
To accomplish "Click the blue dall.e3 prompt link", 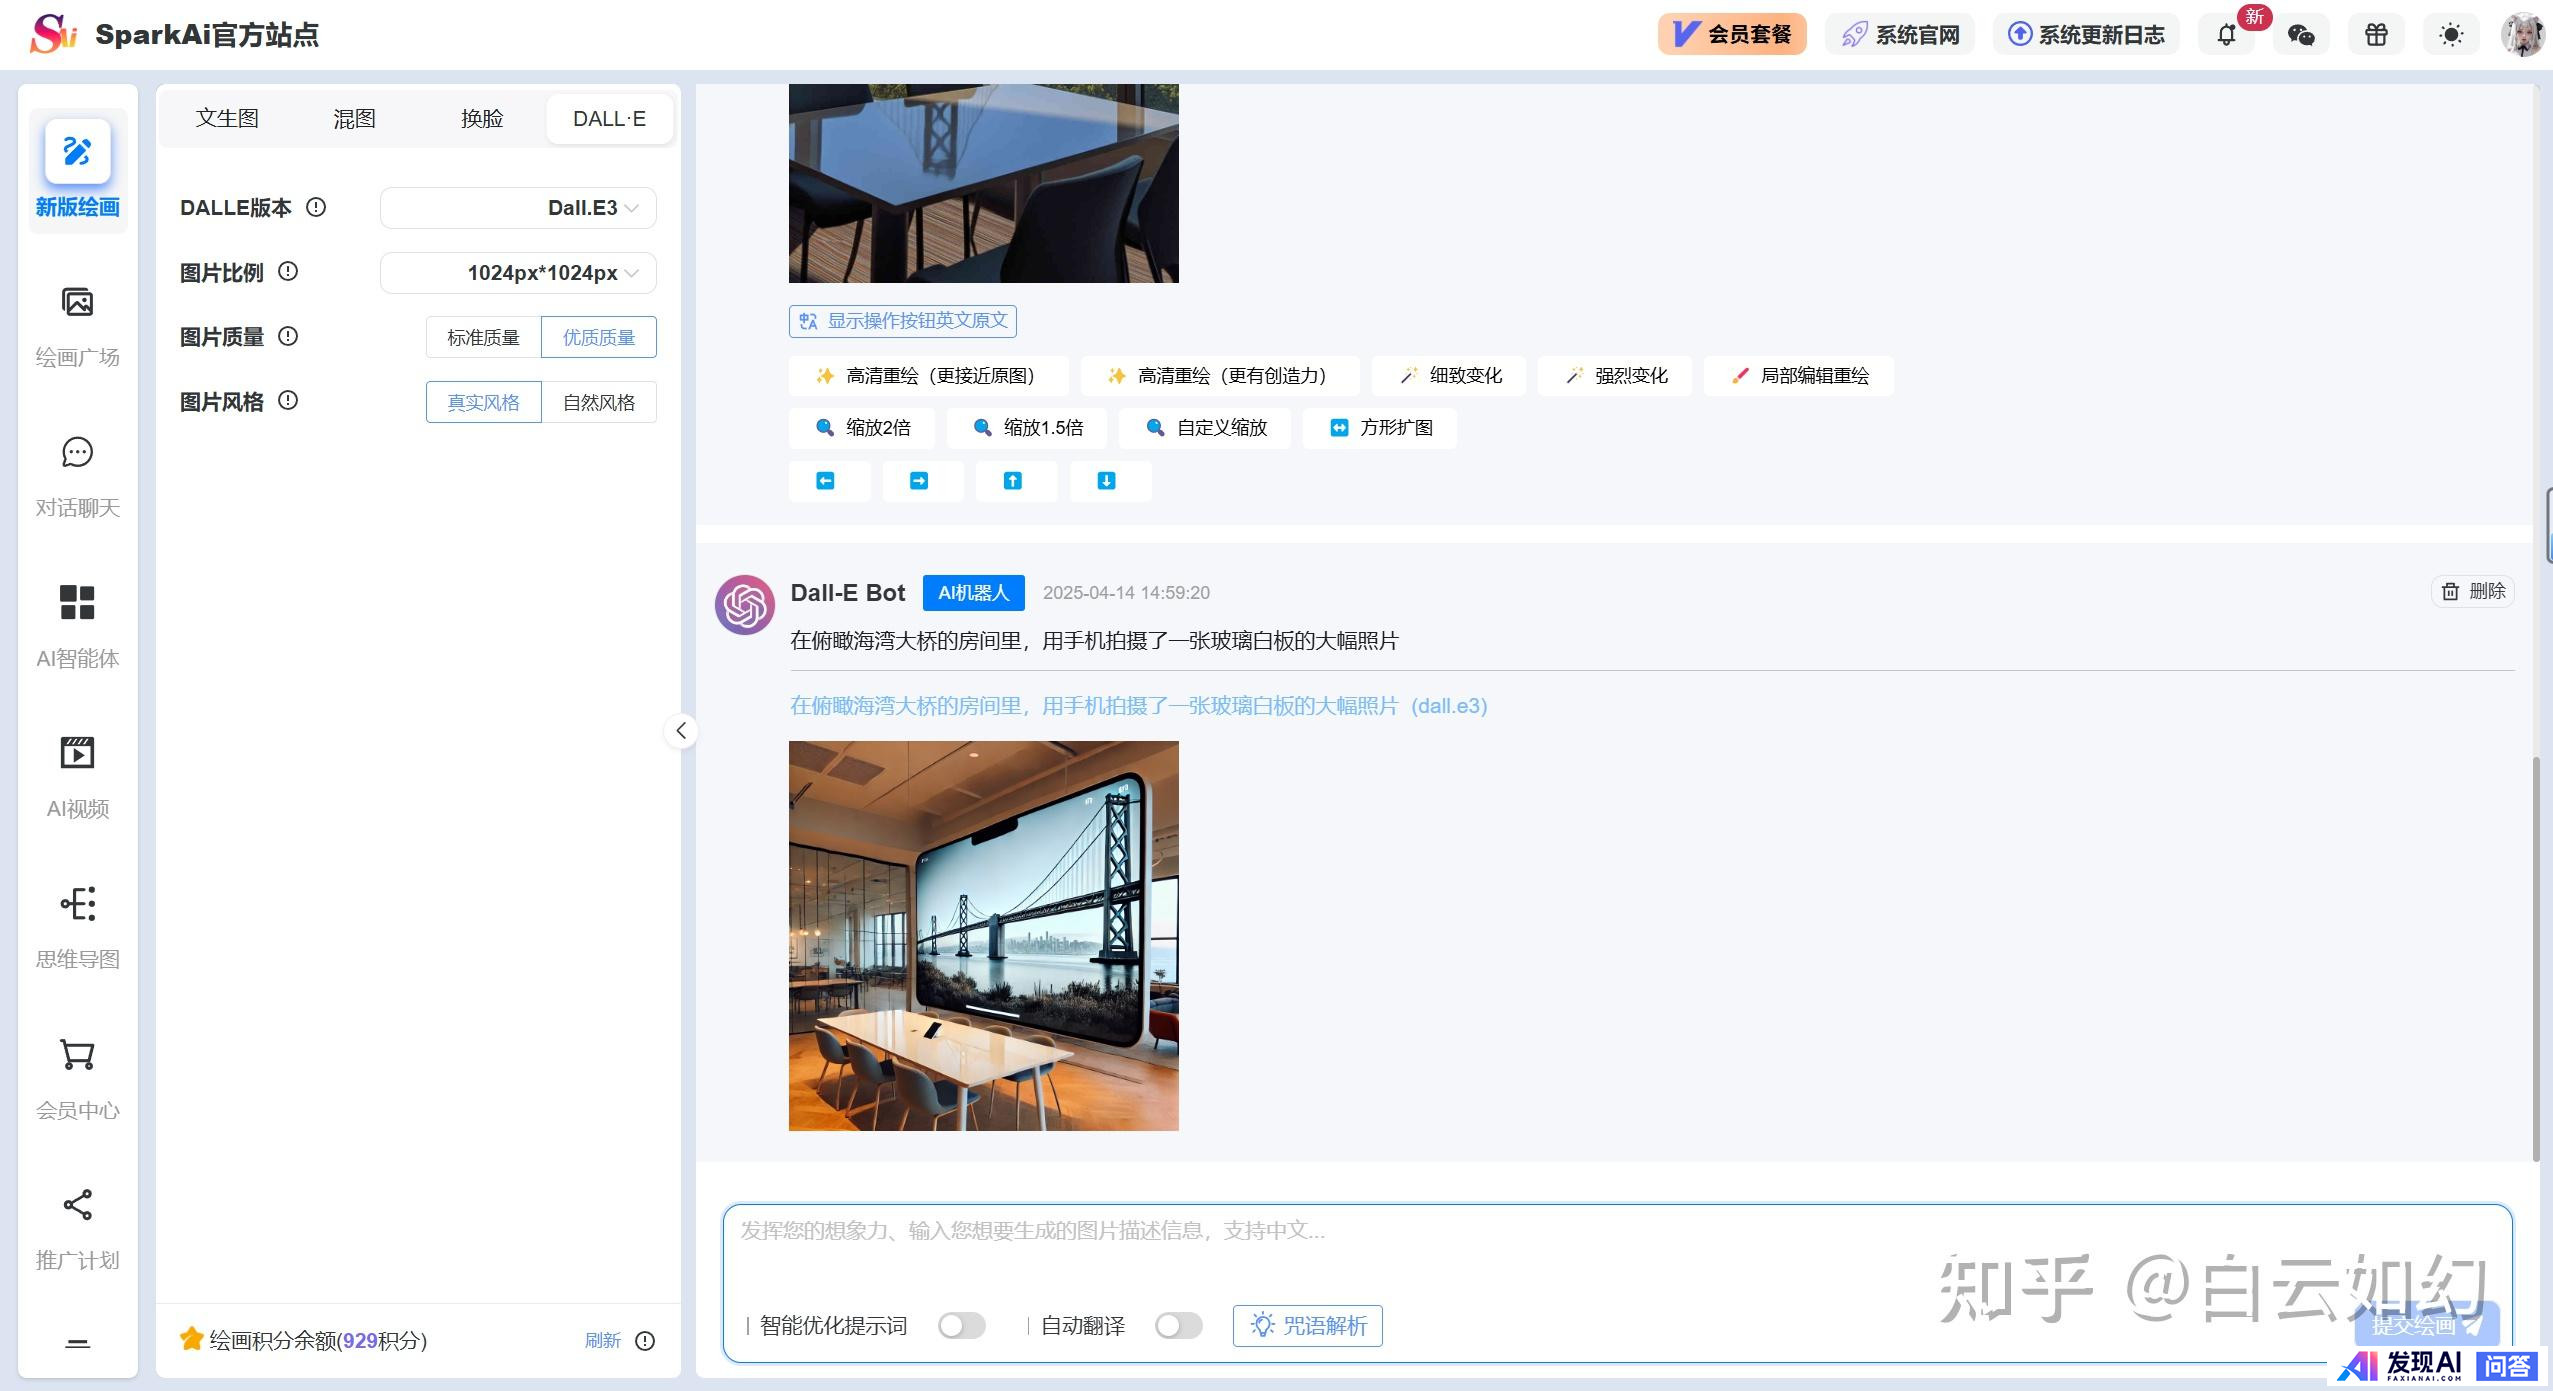I will coord(1139,706).
